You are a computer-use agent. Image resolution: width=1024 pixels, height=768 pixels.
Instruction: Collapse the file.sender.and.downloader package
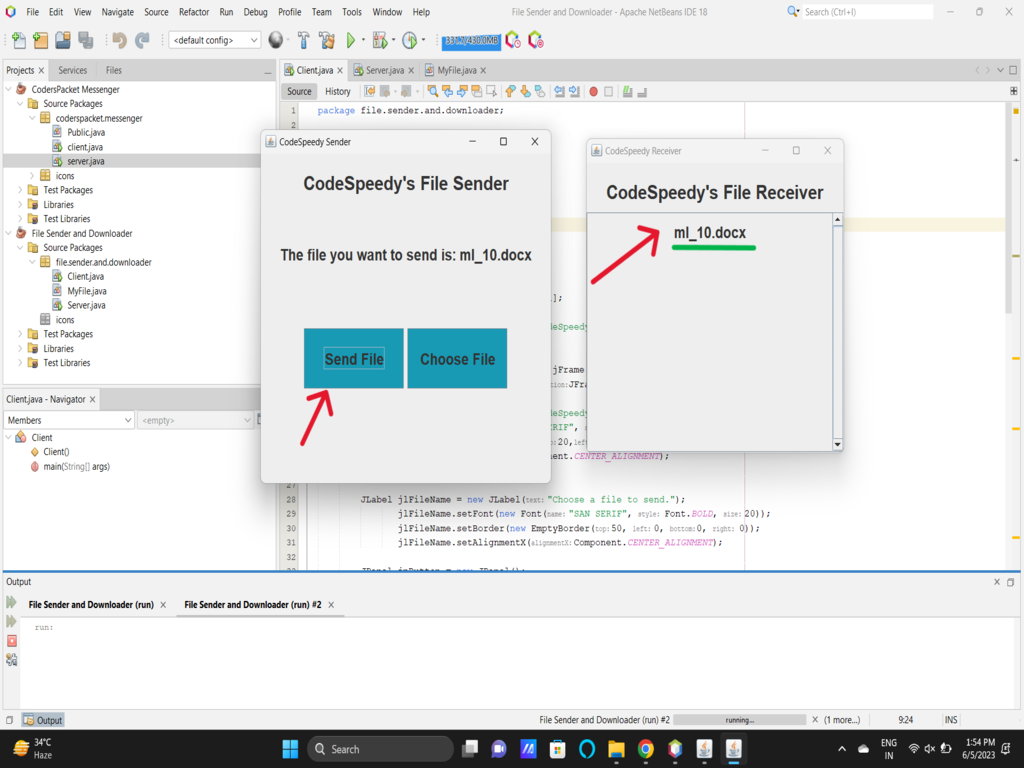[32, 262]
